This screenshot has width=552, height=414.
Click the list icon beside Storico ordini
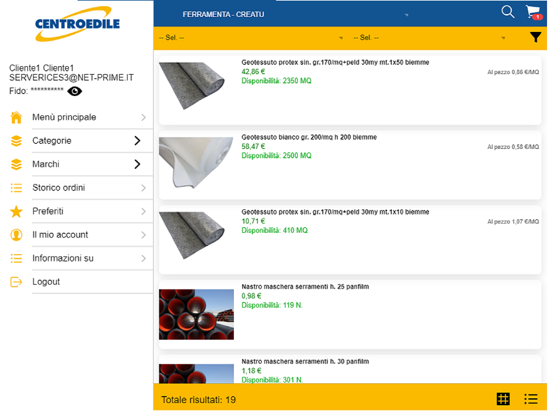[x=16, y=188]
